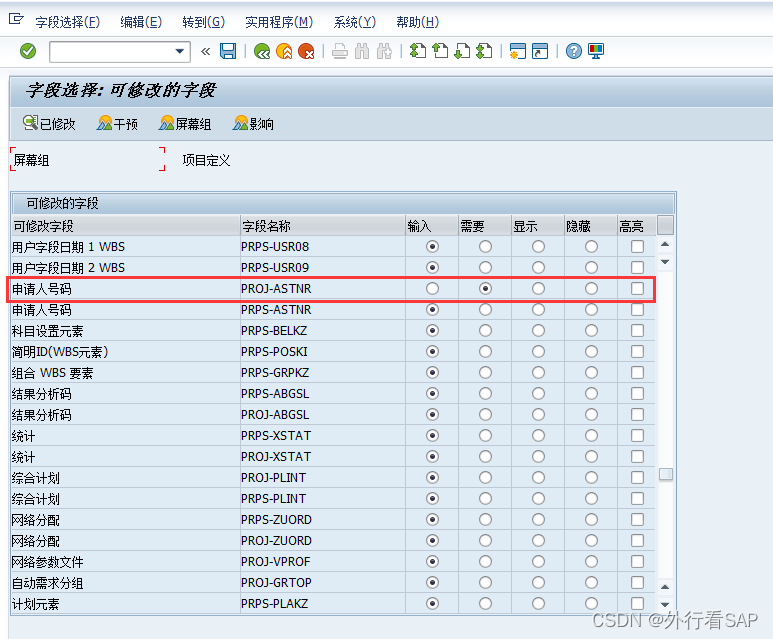
Task: Open the 转到(G) menu
Action: coord(204,22)
